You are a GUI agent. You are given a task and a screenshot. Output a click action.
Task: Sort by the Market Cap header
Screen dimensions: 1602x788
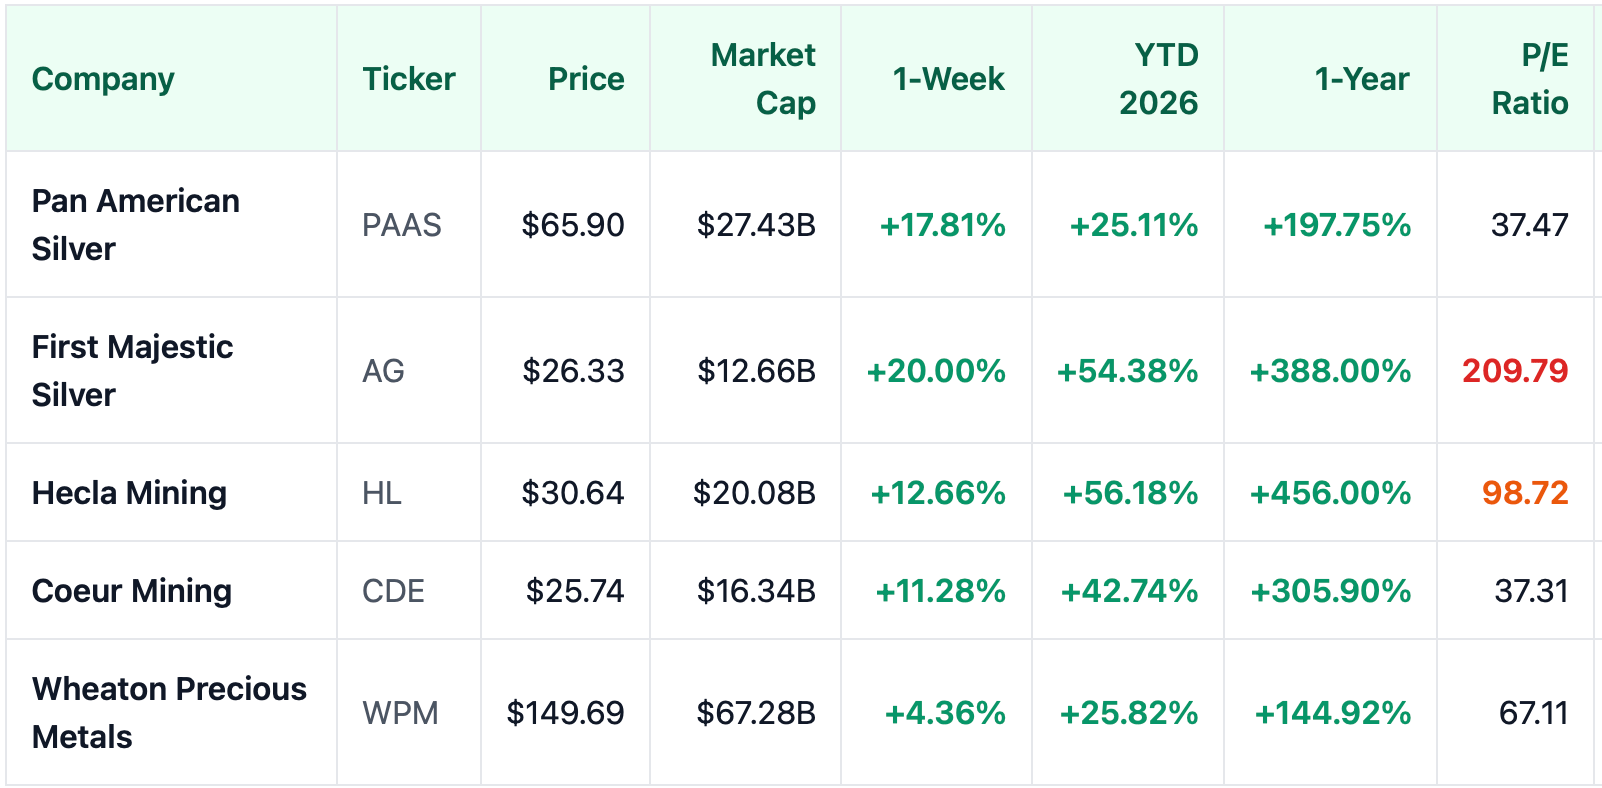coord(763,79)
